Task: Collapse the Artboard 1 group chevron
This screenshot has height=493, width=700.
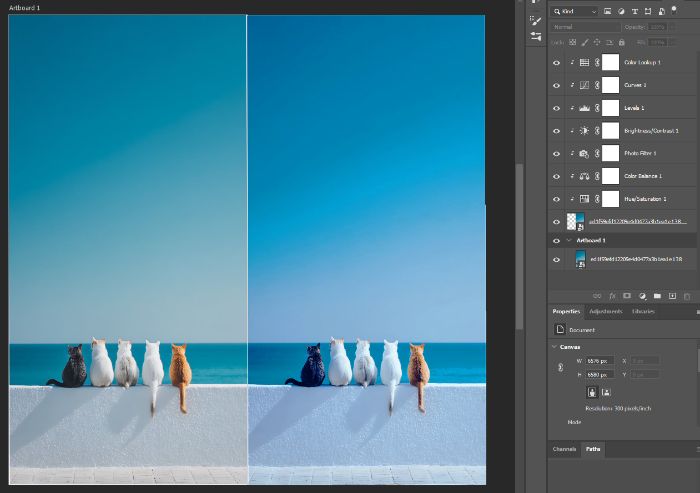Action: click(569, 240)
